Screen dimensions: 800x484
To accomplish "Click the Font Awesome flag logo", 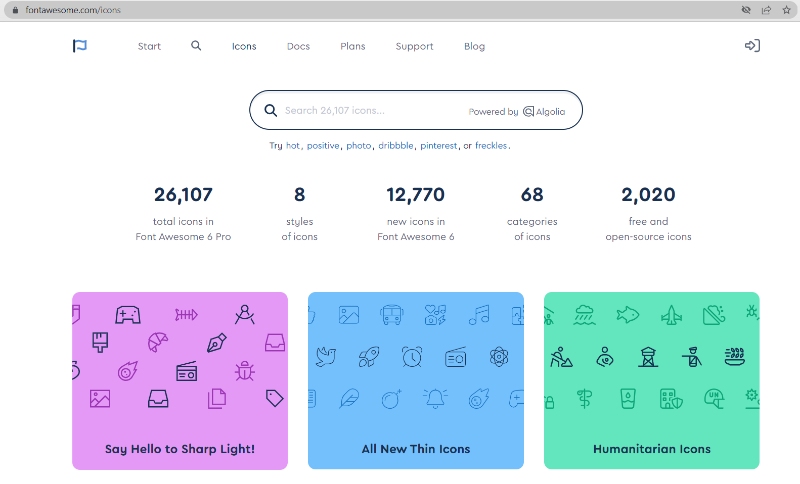I will pyautogui.click(x=80, y=46).
